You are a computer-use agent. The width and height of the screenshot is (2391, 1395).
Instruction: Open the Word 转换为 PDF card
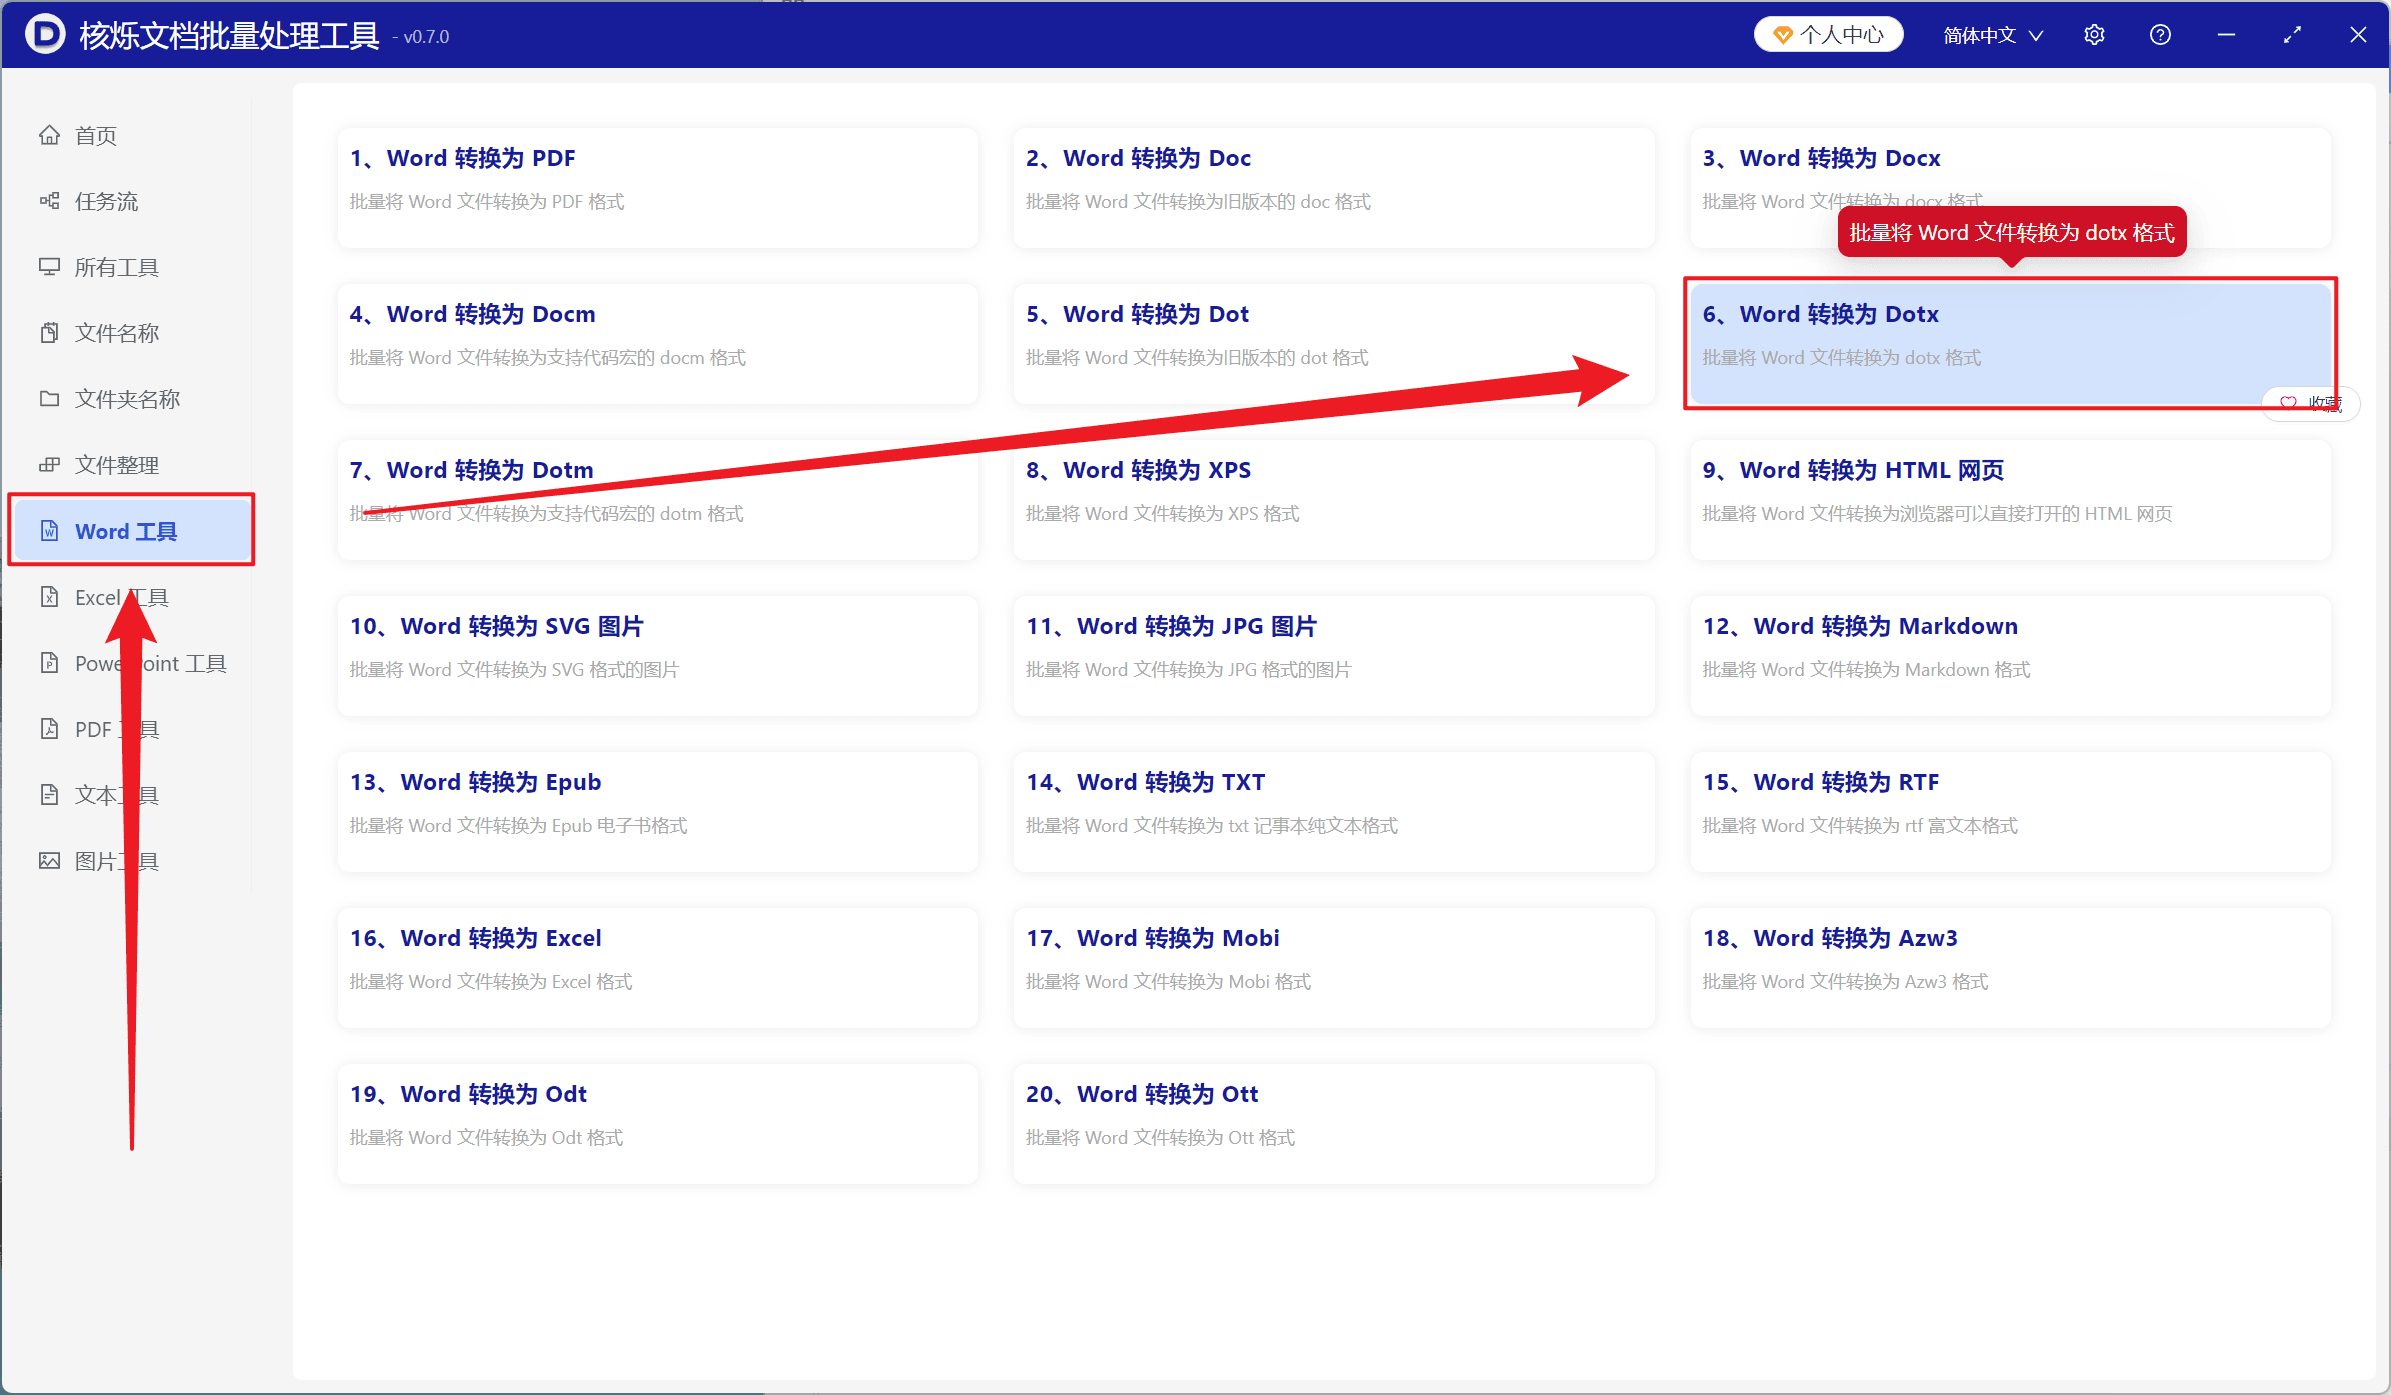click(x=657, y=187)
